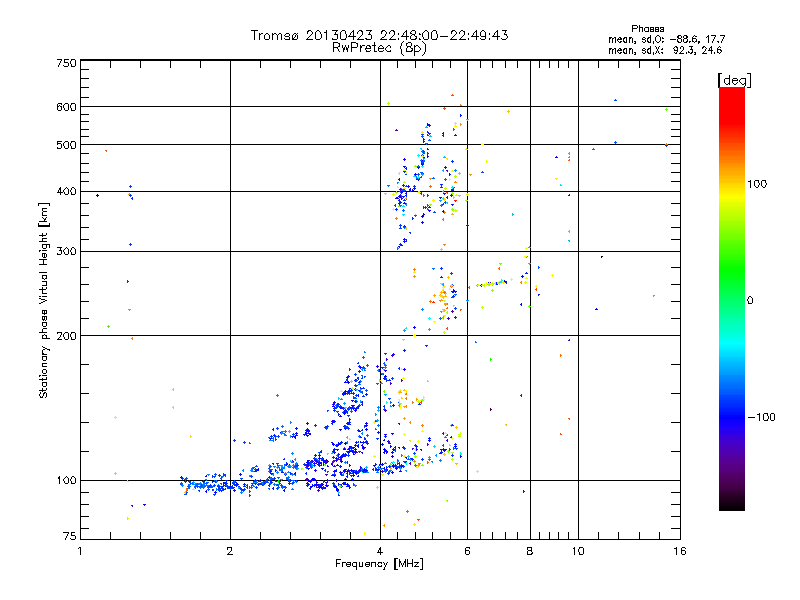Select the 'RwPretec (8p)' subtitle text
This screenshot has width=800, height=600.
pyautogui.click(x=379, y=48)
